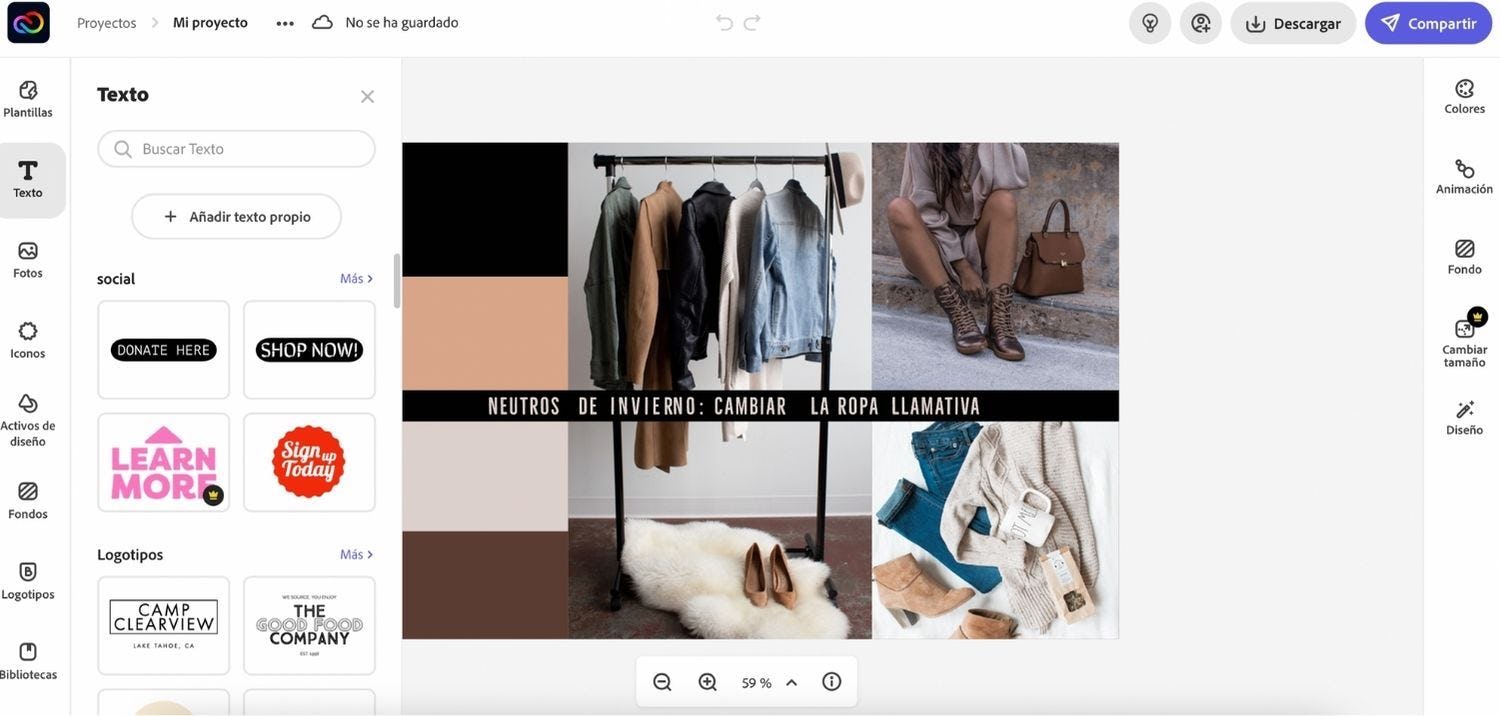1500x716 pixels.
Task: Expand Más for Logotipos section
Action: coord(356,554)
